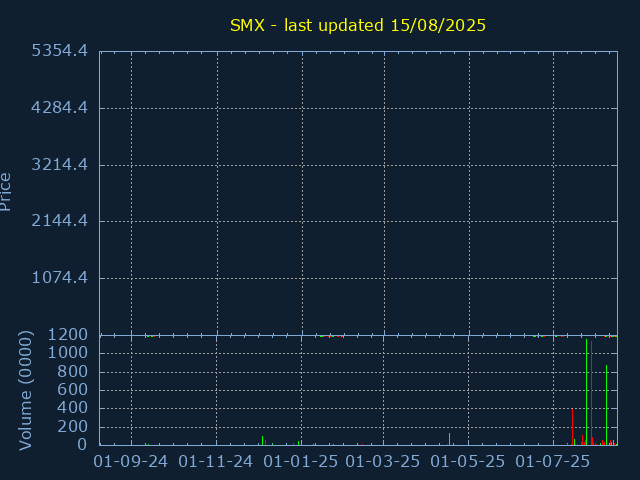Click the chart title SMX - last updated 15/08/2025
Viewport: 640px width, 480px height.
tap(358, 26)
